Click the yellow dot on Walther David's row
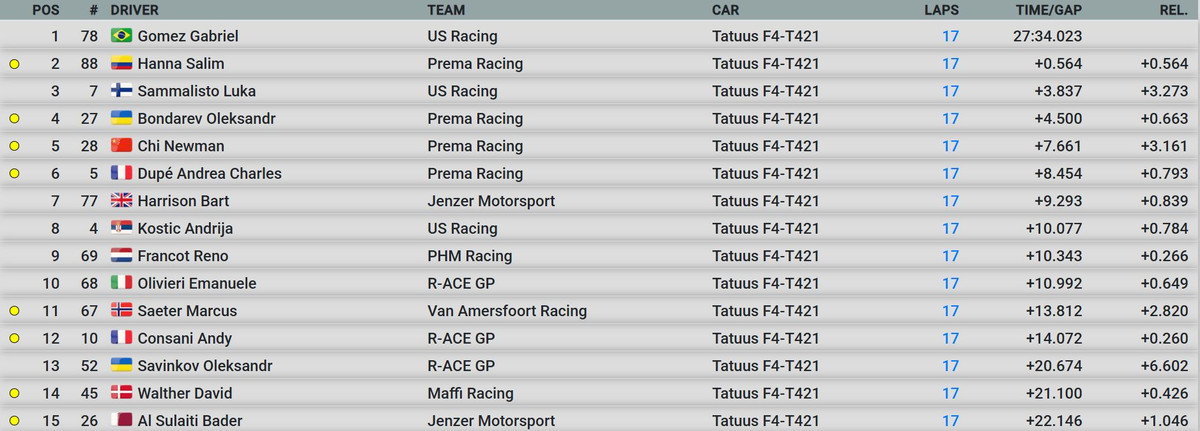The width and height of the screenshot is (1200, 431). [14, 394]
